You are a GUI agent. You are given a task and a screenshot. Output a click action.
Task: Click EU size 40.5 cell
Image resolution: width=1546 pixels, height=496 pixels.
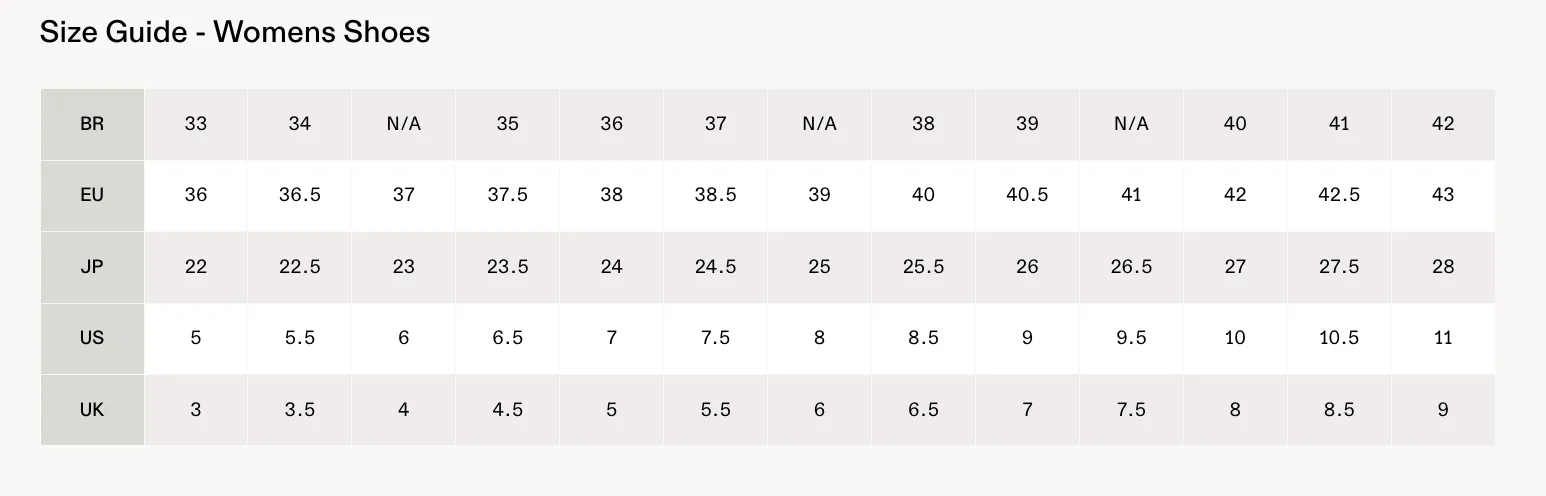click(x=1028, y=195)
